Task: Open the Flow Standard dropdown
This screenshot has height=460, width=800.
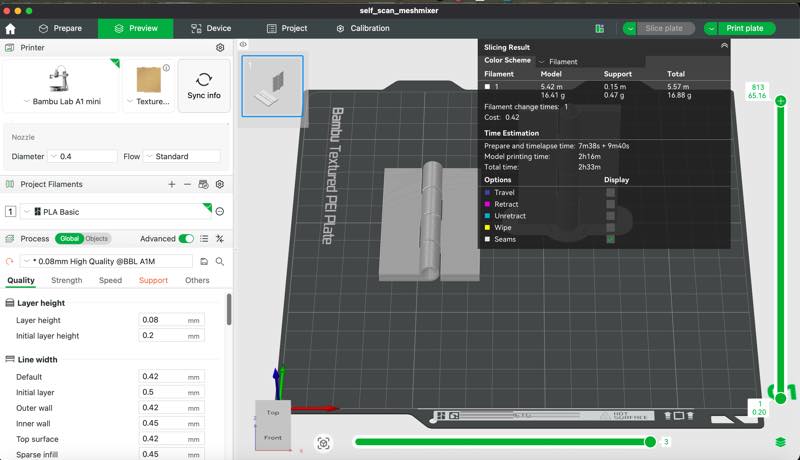Action: pyautogui.click(x=182, y=157)
